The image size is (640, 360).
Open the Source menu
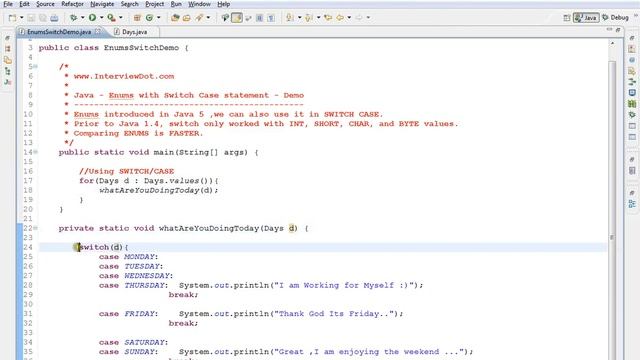pos(45,4)
